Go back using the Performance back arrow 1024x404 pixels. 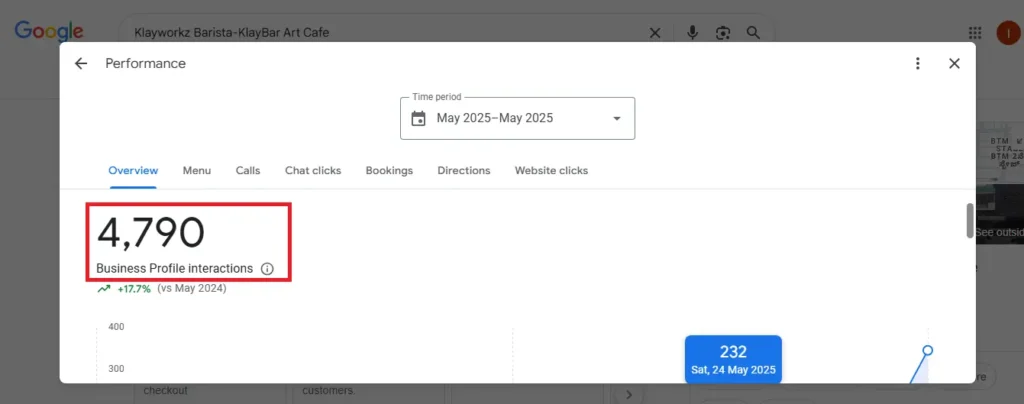(x=80, y=63)
